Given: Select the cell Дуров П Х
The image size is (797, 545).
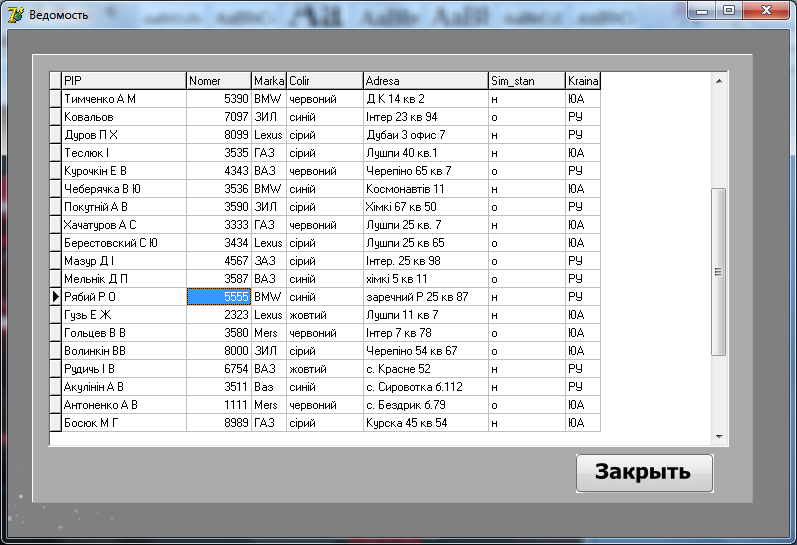Looking at the screenshot, I should coord(124,135).
